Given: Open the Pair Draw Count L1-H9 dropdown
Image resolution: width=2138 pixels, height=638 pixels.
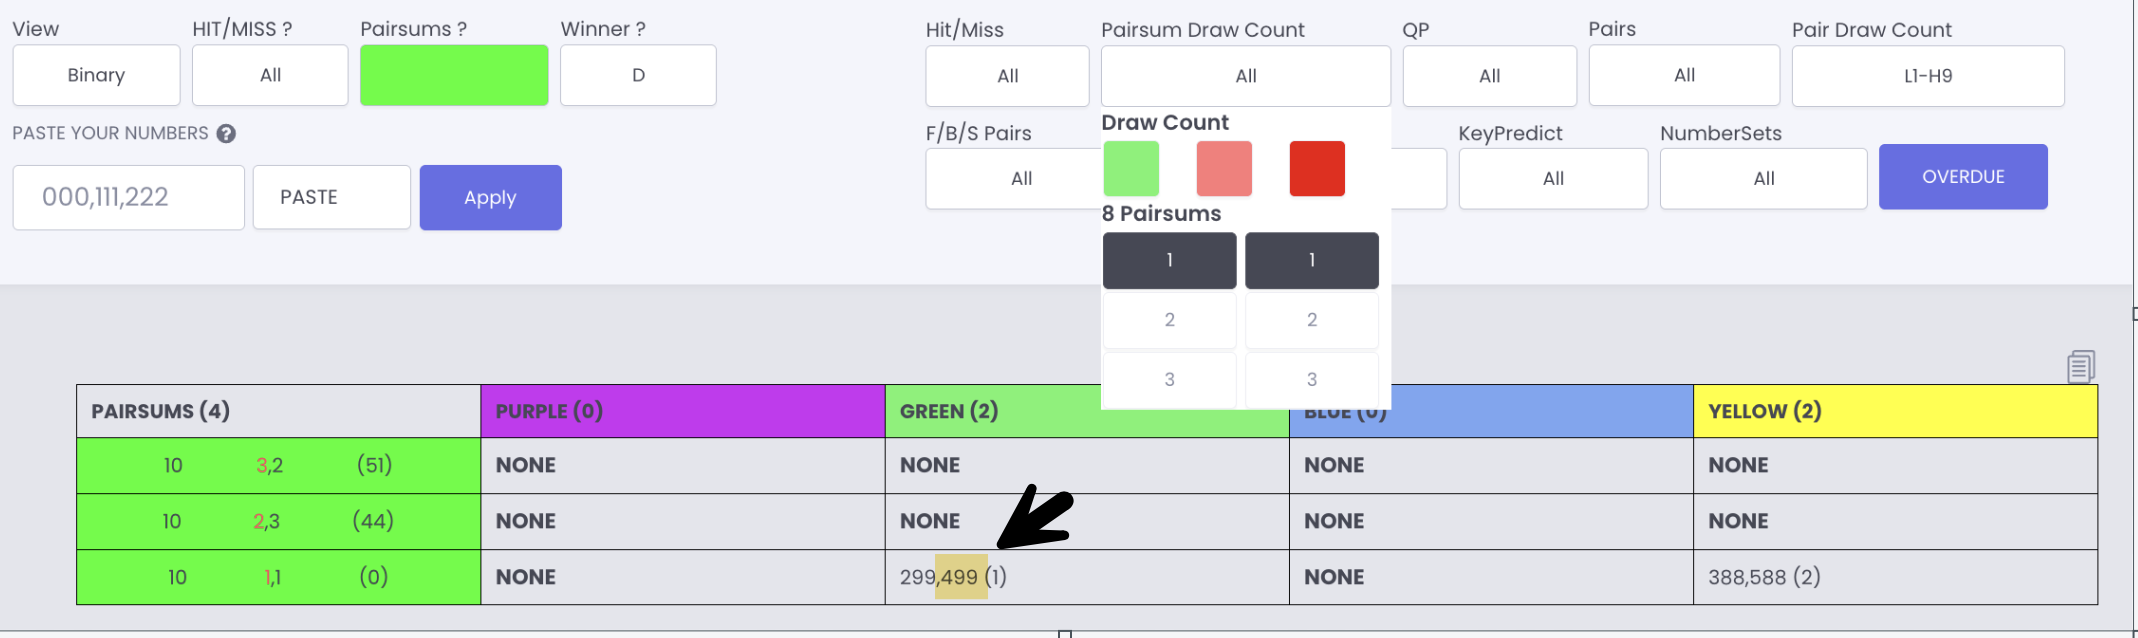Looking at the screenshot, I should pyautogui.click(x=1928, y=76).
